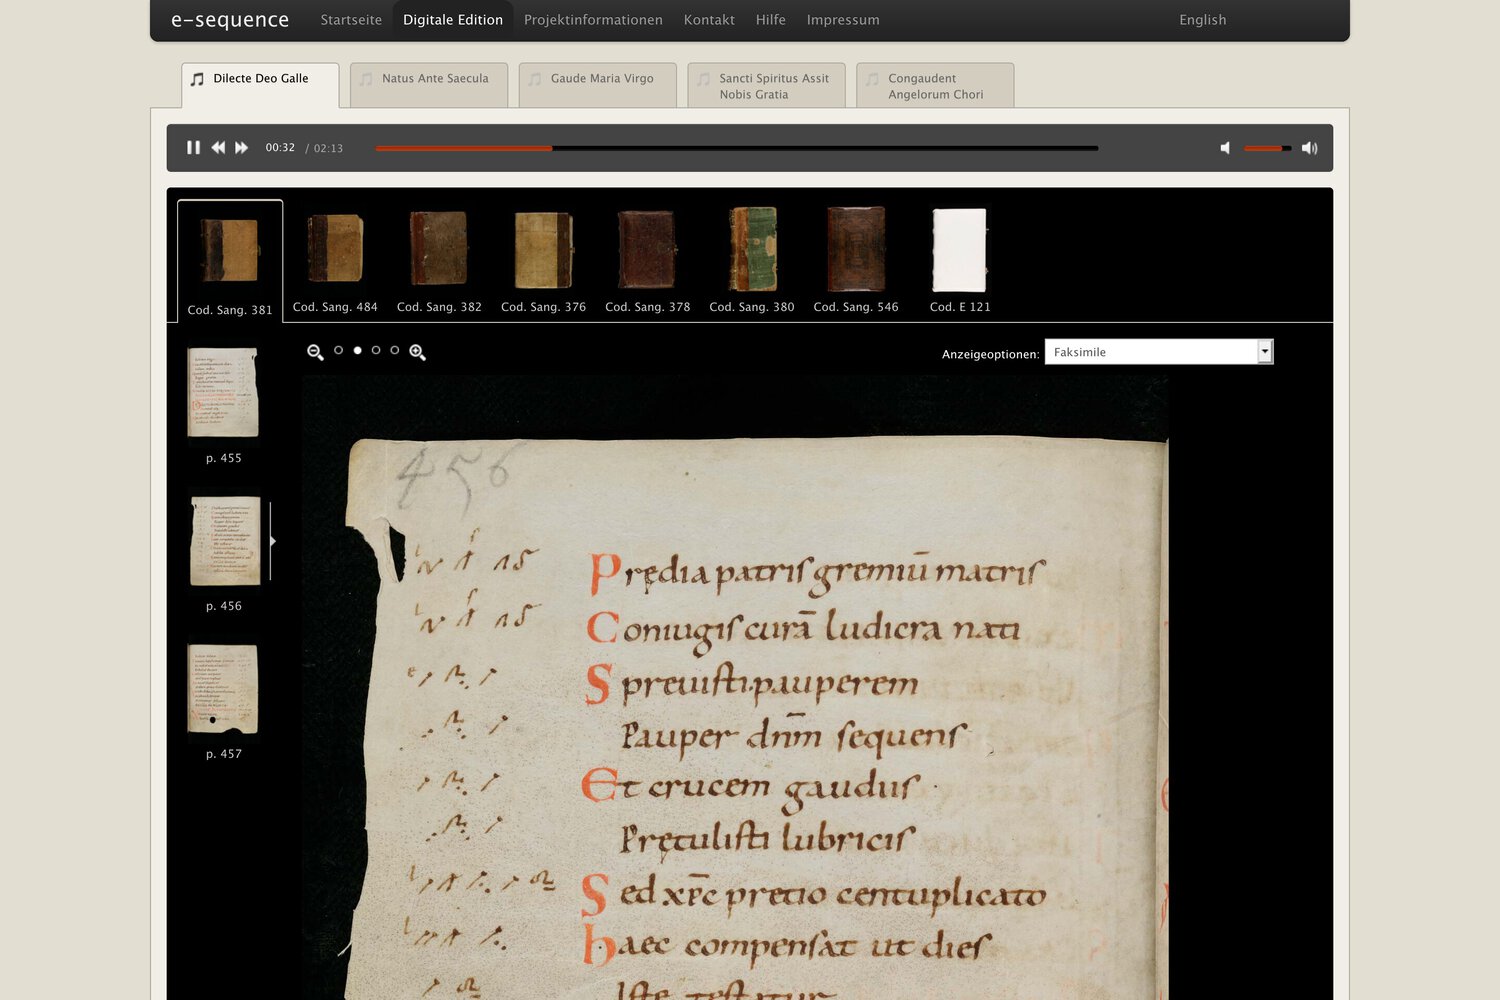1500x1000 pixels.
Task: Switch to the Gaude Maria Virgo tab
Action: pos(598,85)
